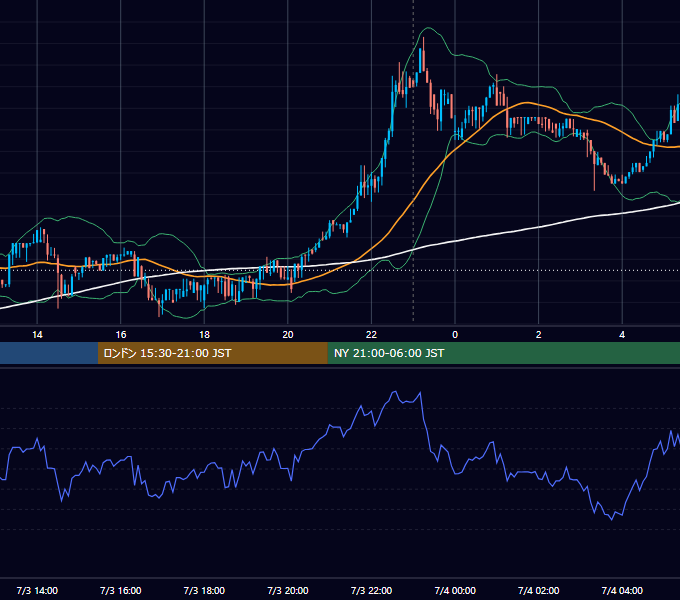Image resolution: width=680 pixels, height=600 pixels.
Task: Click the 7/4 00:00 time label
Action: [x=455, y=590]
